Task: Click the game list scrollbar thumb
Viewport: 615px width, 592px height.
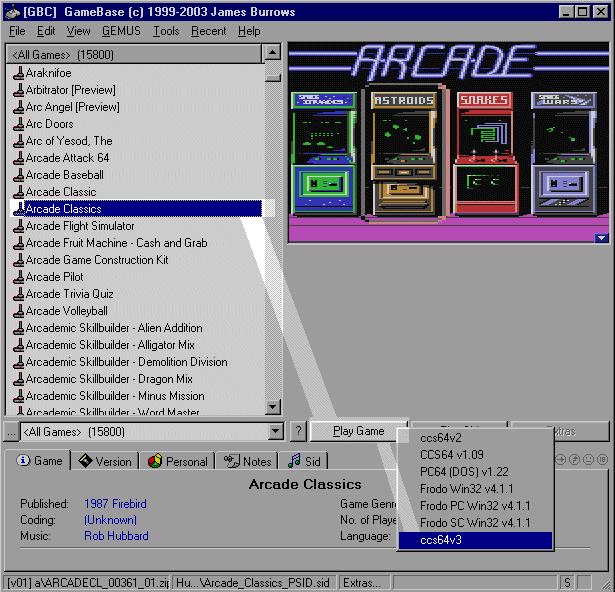Action: coord(273,77)
